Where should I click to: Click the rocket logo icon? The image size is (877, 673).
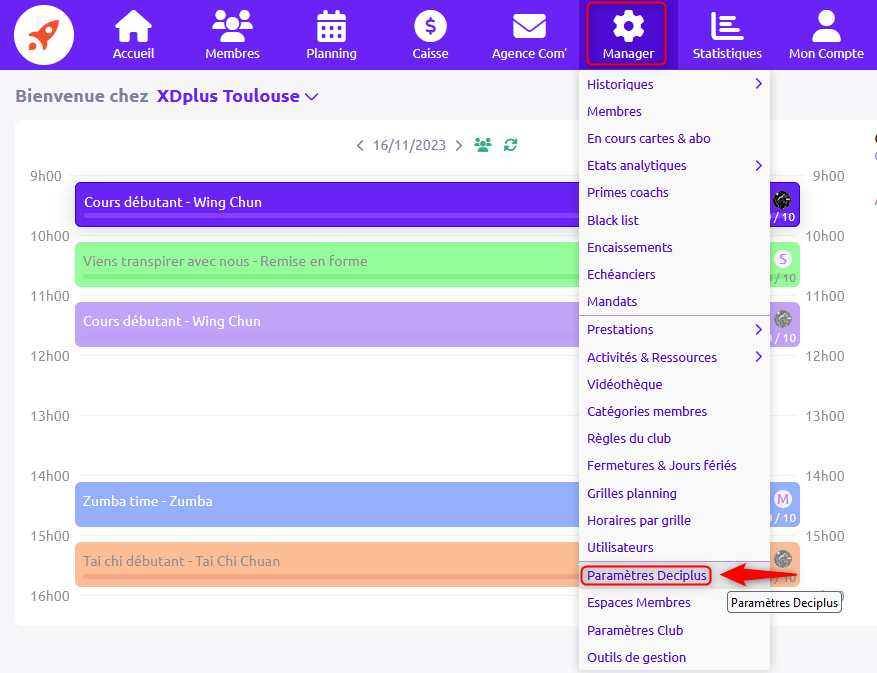pos(44,35)
